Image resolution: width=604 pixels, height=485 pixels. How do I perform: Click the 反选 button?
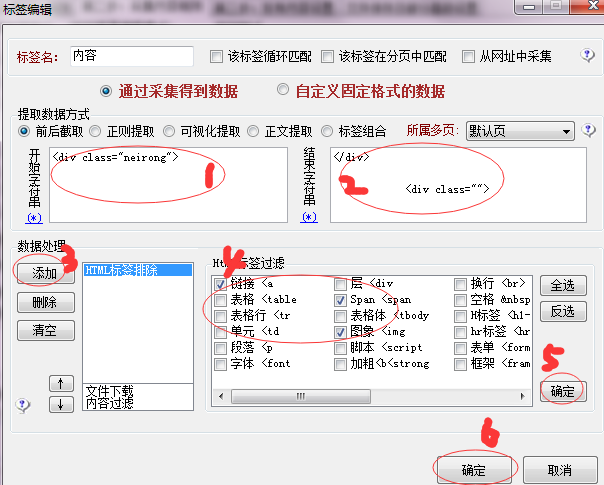pyautogui.click(x=563, y=311)
